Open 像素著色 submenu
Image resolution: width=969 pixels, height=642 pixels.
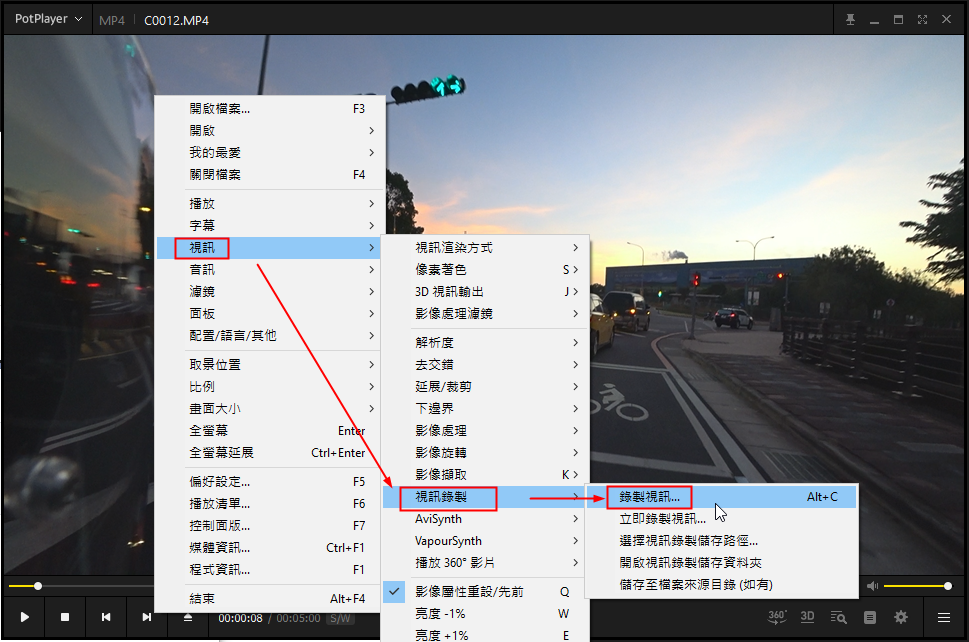[485, 270]
